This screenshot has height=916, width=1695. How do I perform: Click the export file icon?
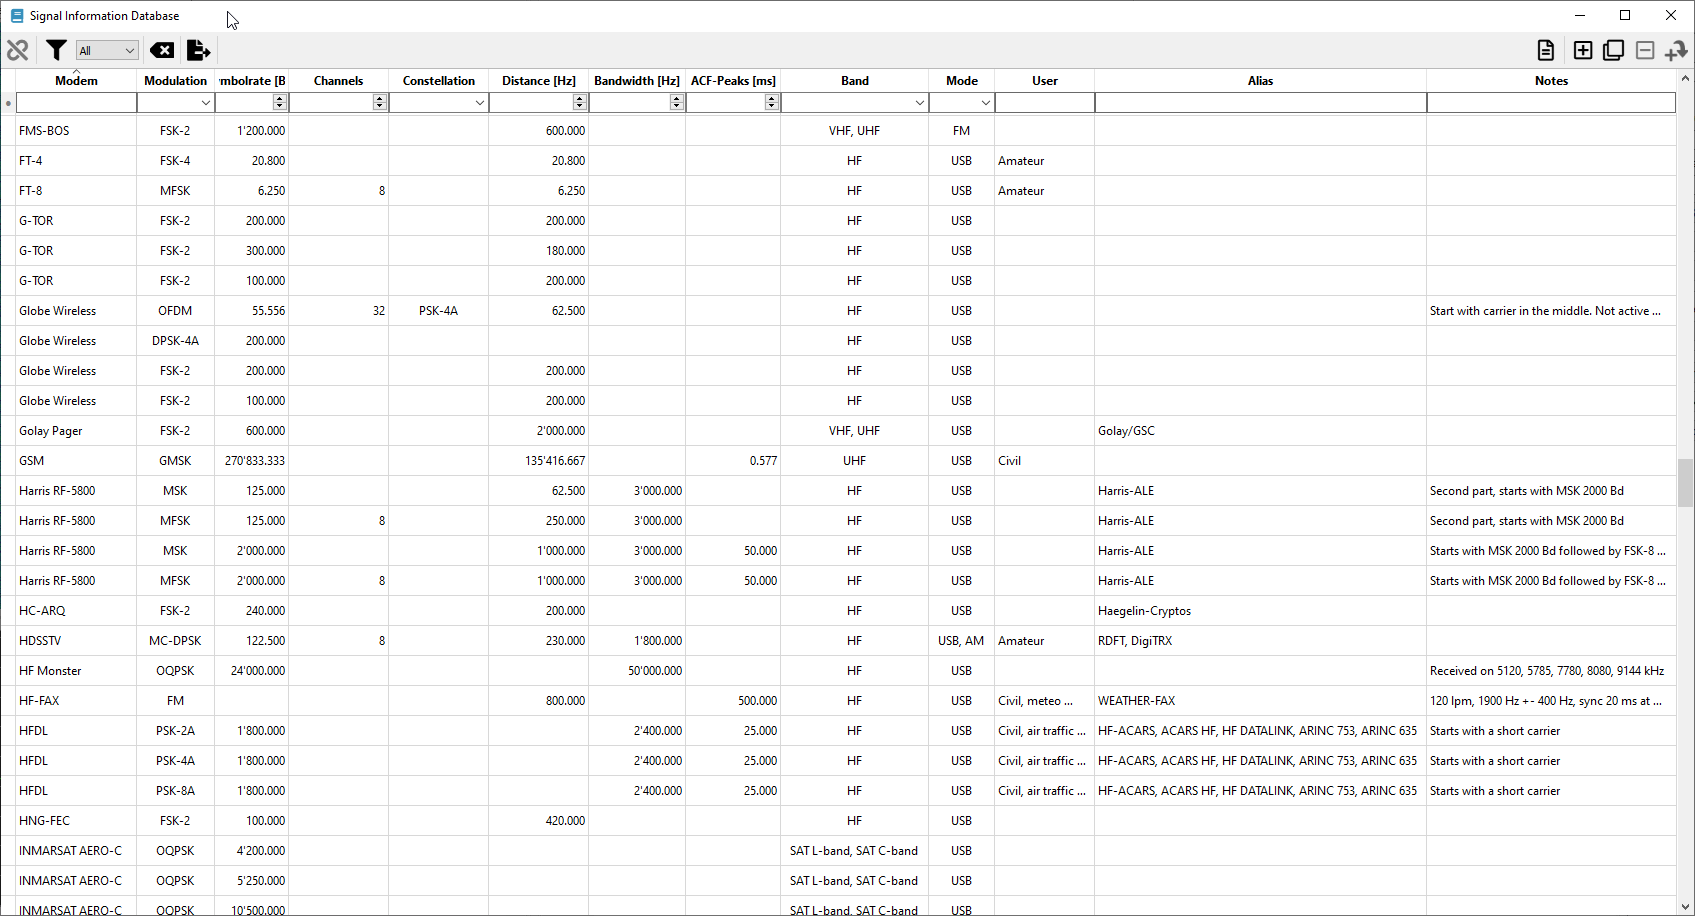[199, 50]
